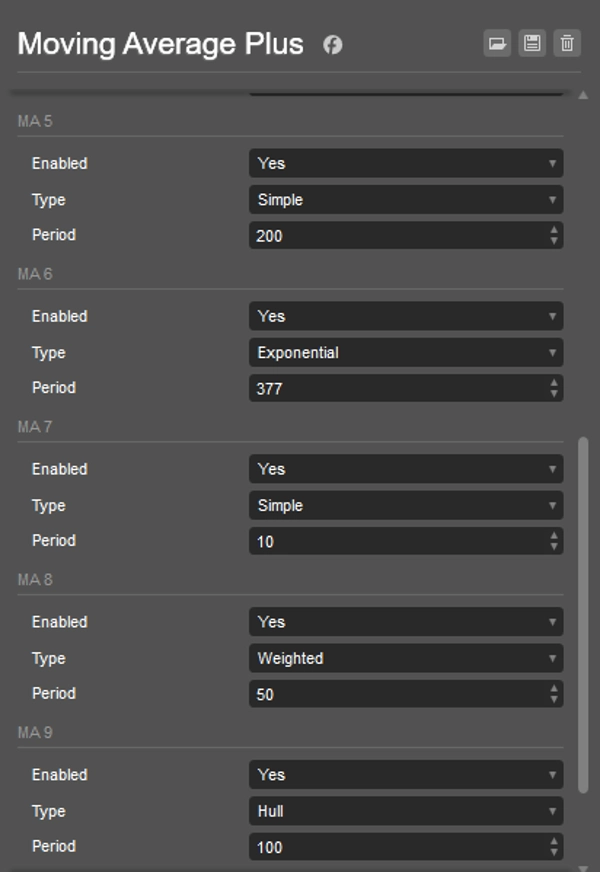Open MA 5 Type dropdown showing Simple

coord(405,200)
